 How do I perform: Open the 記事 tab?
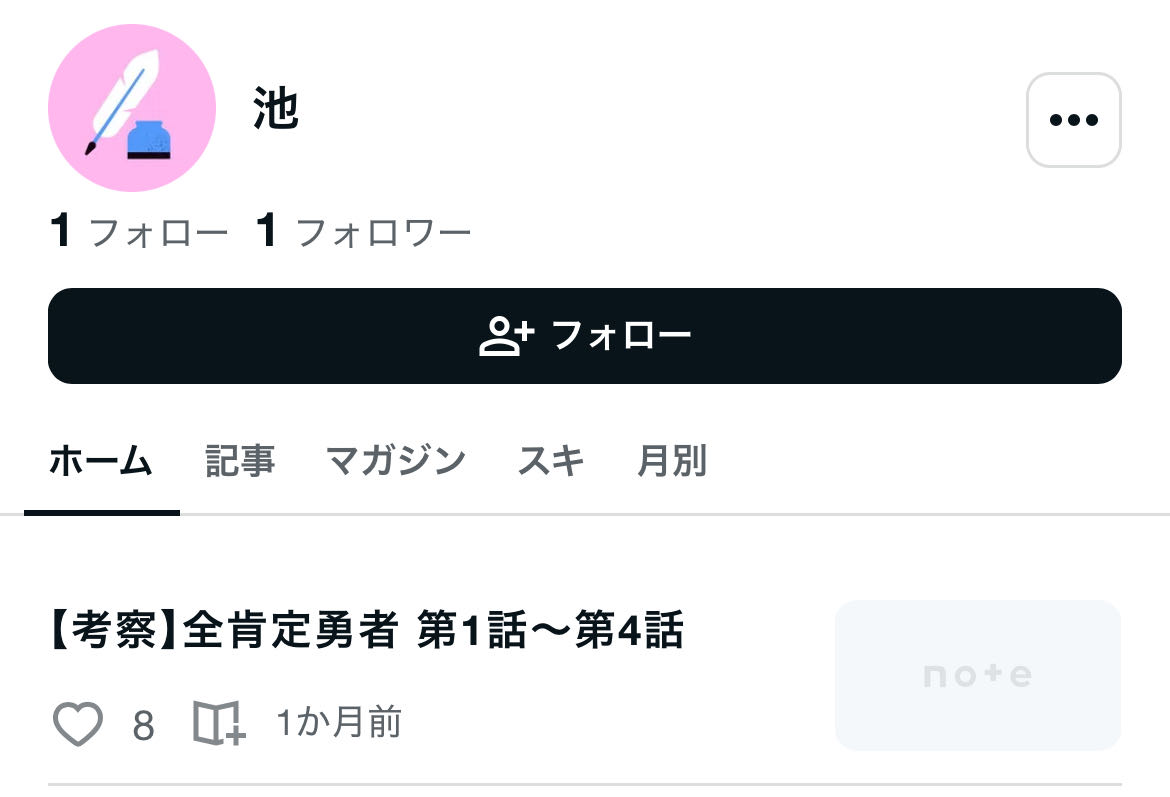tap(240, 462)
